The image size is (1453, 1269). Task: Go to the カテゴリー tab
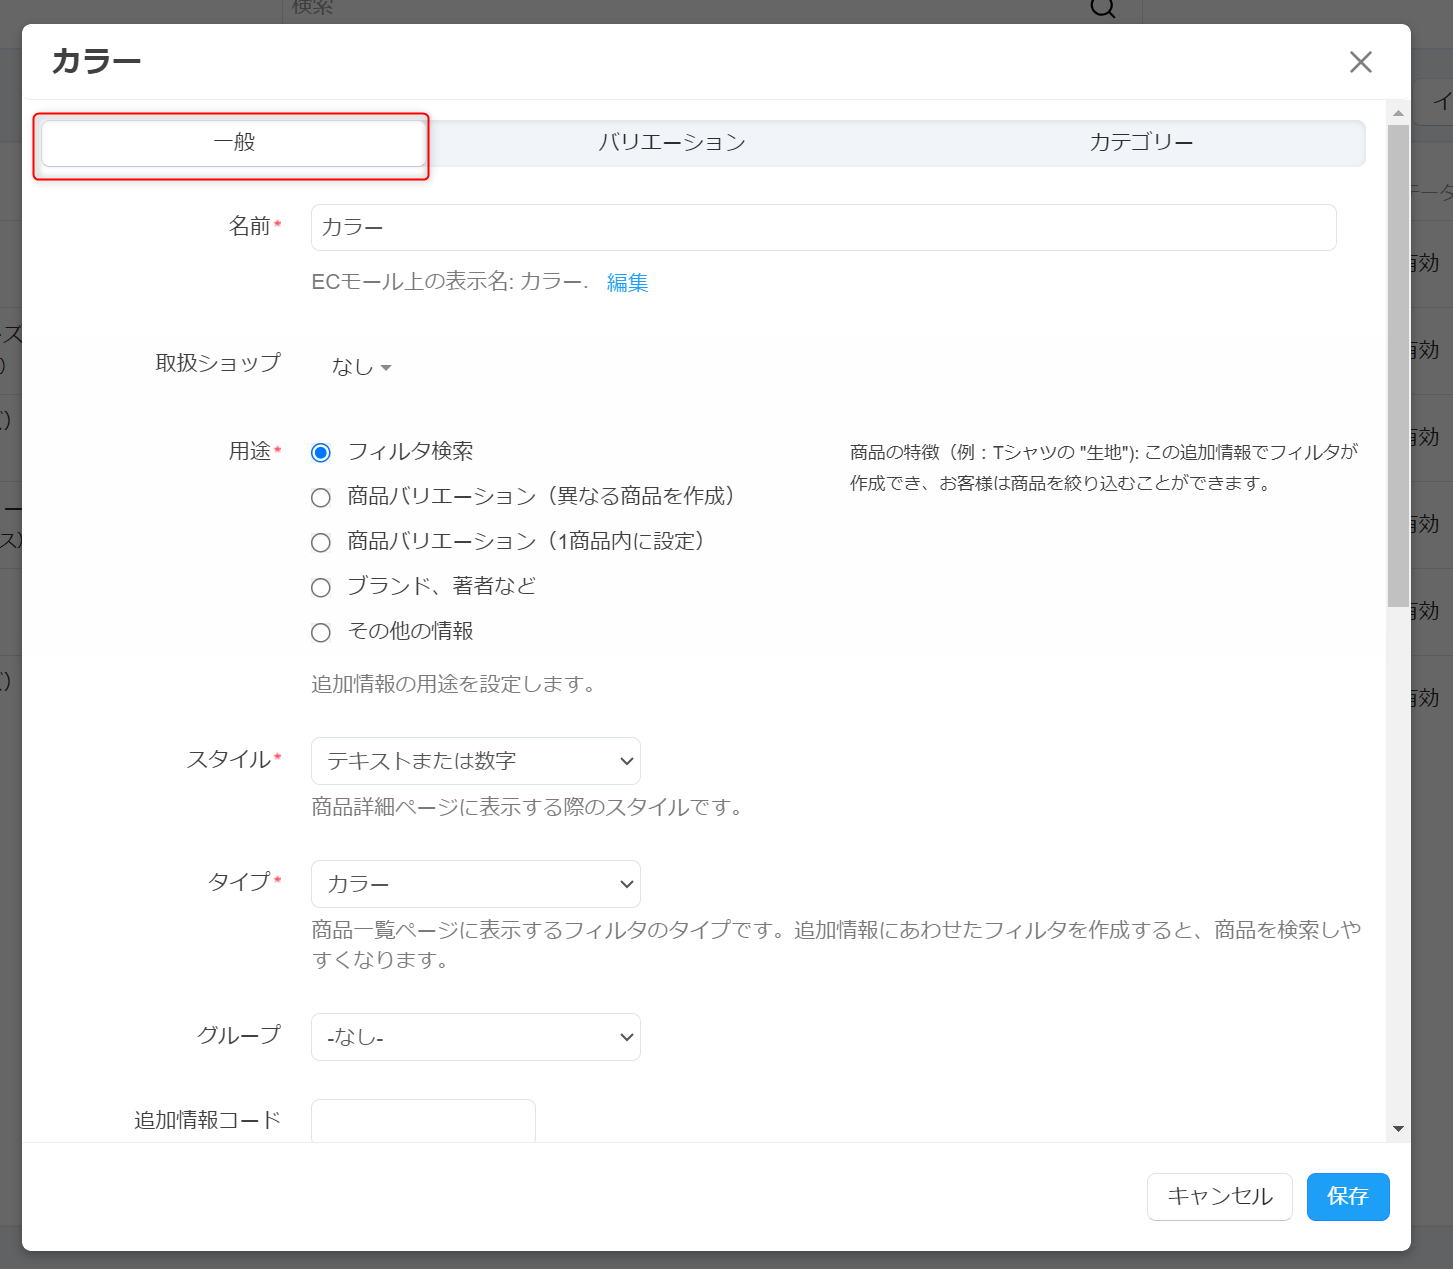click(1140, 143)
